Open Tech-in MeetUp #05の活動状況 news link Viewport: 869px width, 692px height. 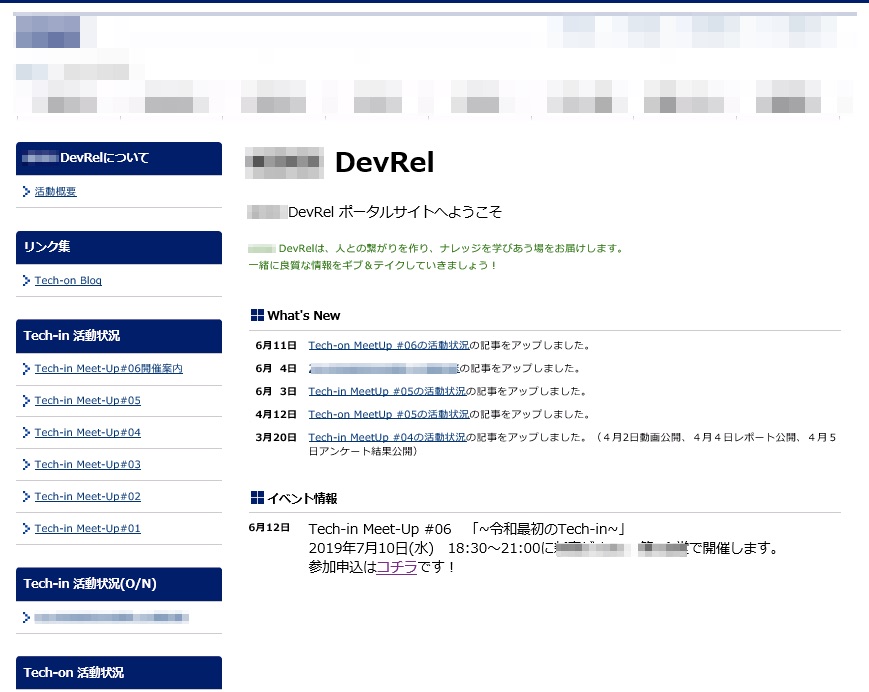click(387, 391)
